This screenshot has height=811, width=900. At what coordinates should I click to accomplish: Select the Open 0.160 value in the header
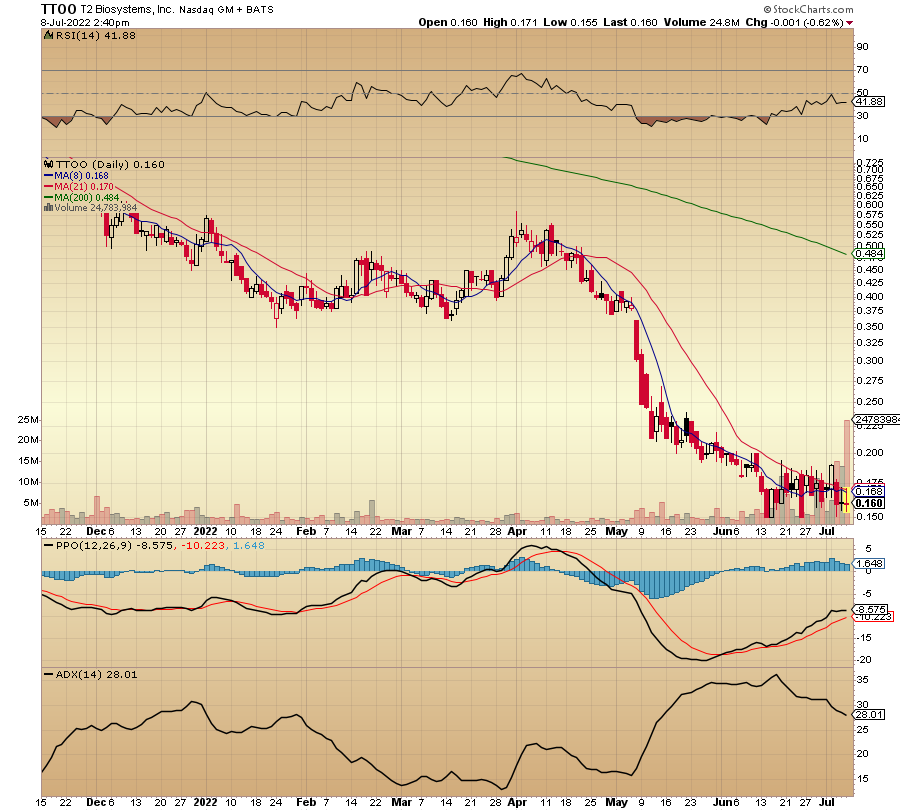click(x=448, y=22)
